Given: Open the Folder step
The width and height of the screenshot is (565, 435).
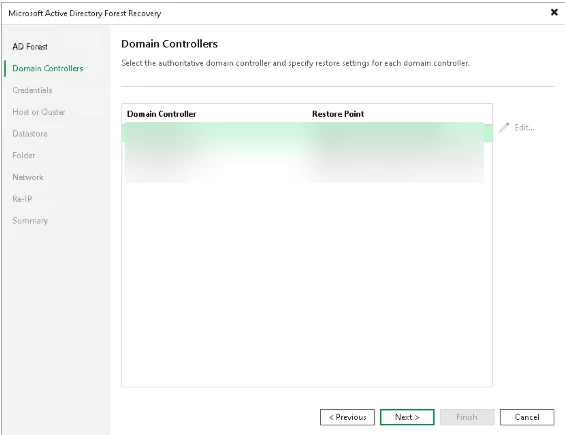Looking at the screenshot, I should click(24, 155).
